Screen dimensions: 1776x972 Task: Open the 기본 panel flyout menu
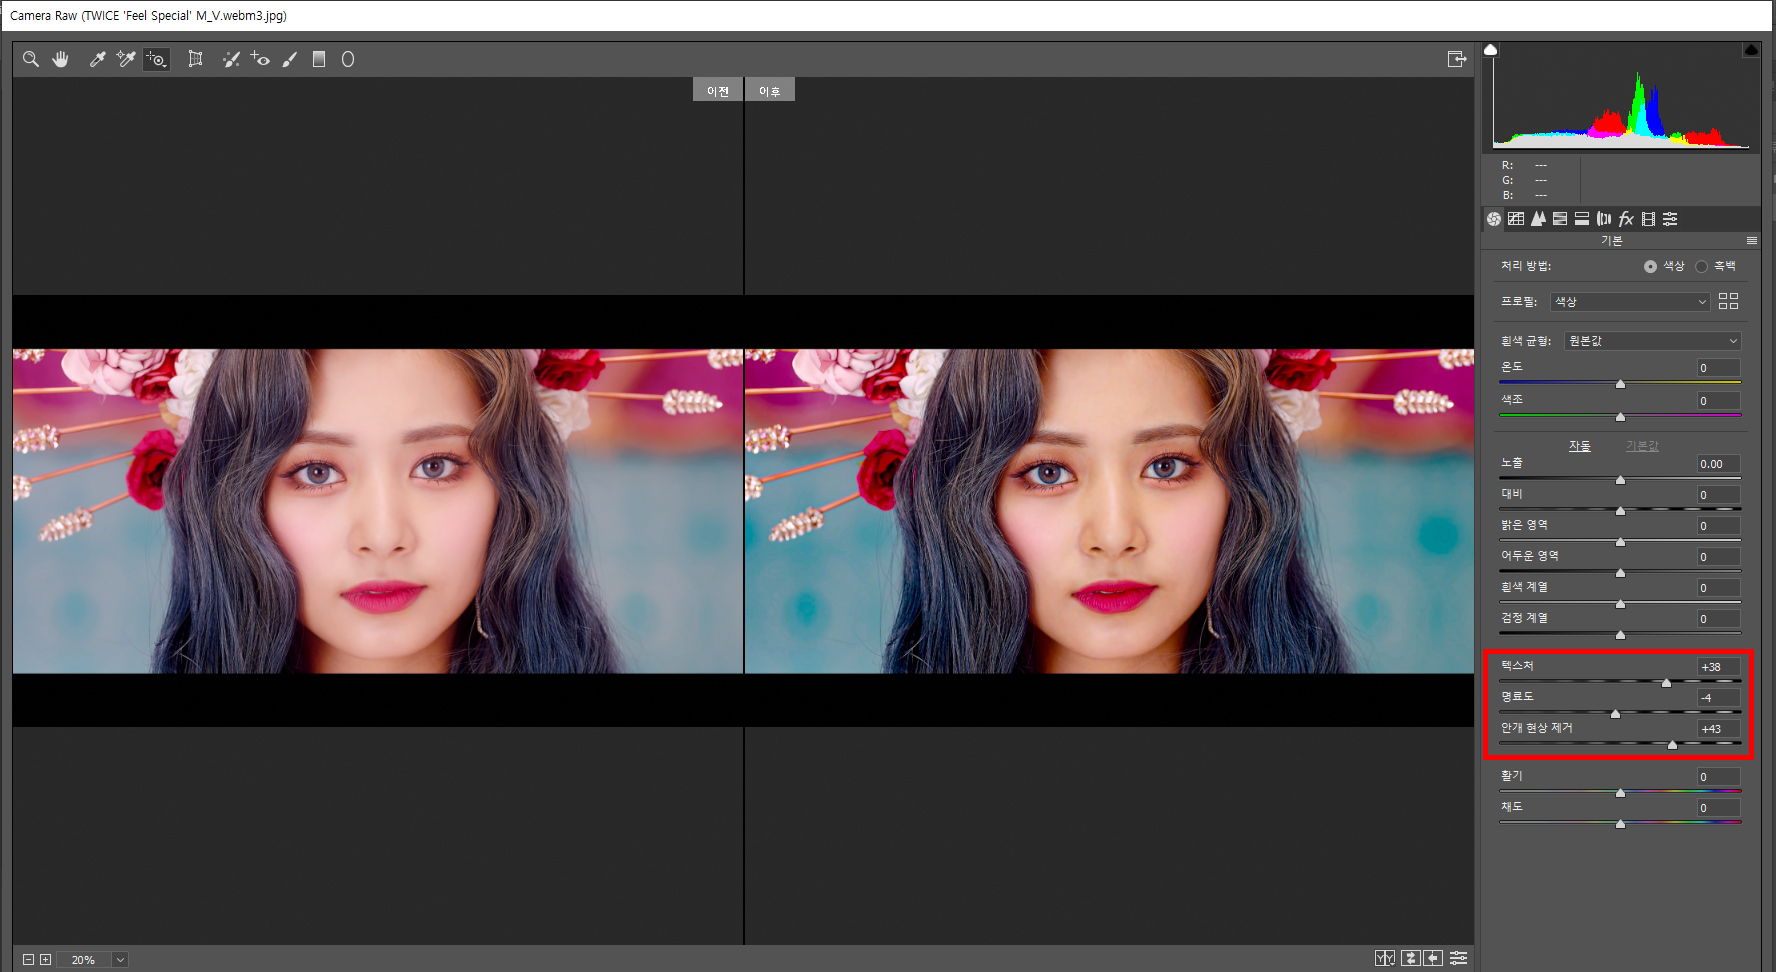pyautogui.click(x=1752, y=241)
